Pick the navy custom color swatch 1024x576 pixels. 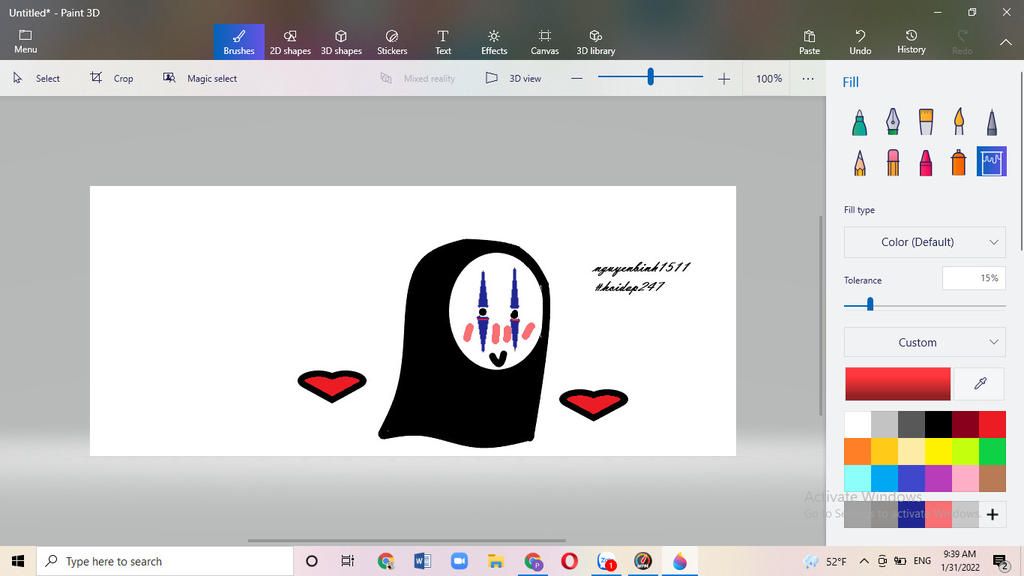911,515
